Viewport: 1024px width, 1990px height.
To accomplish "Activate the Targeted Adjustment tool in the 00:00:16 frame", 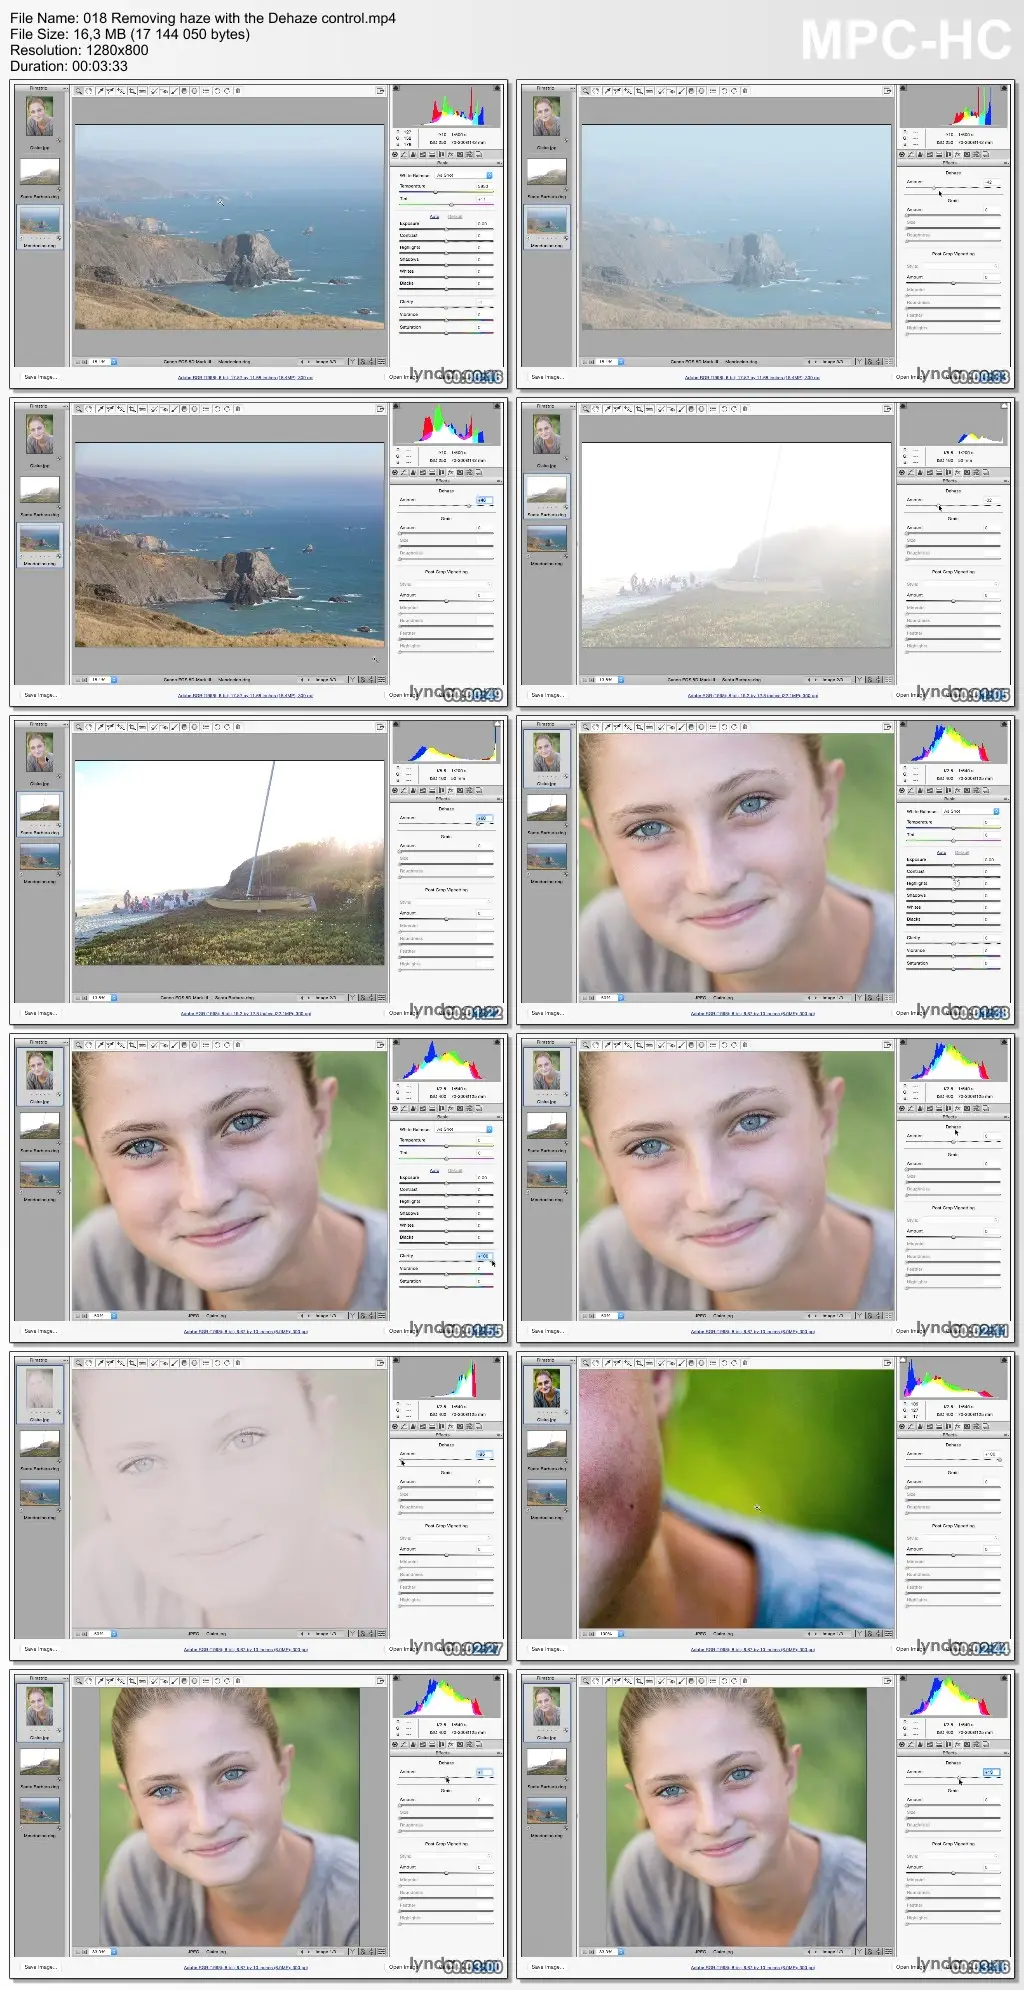I will tap(120, 91).
